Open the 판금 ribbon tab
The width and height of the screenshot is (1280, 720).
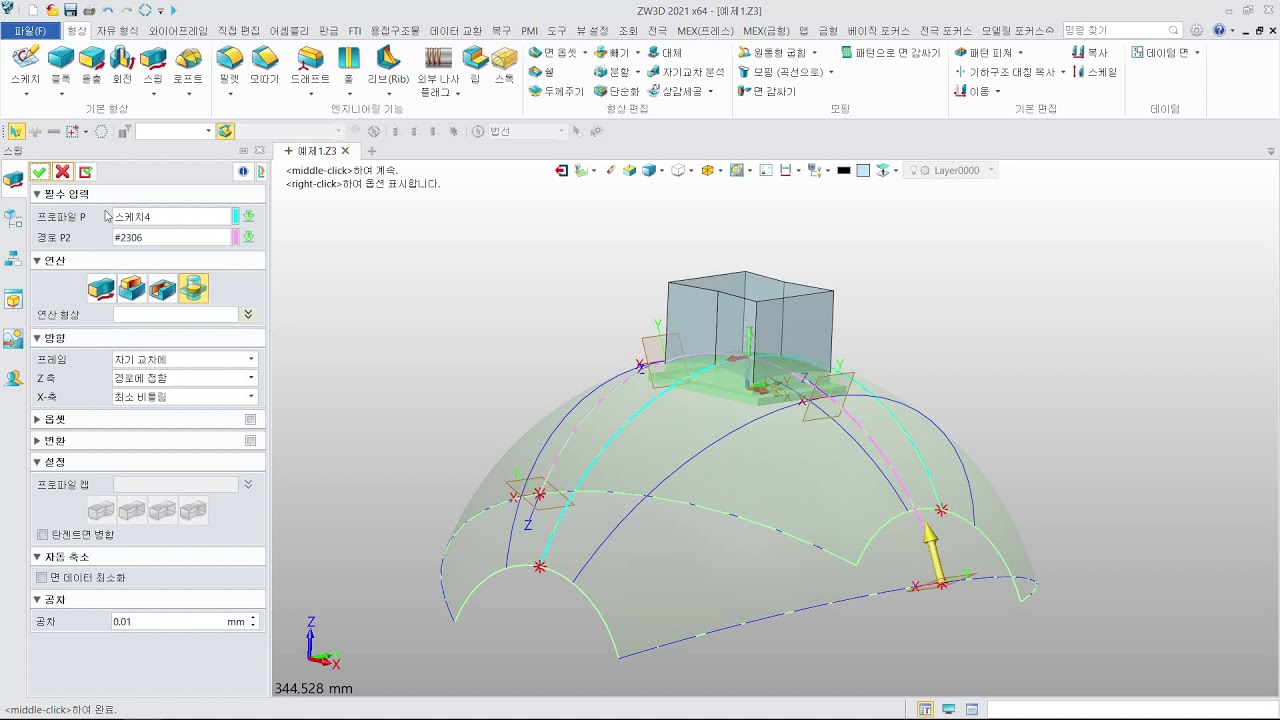[x=328, y=31]
